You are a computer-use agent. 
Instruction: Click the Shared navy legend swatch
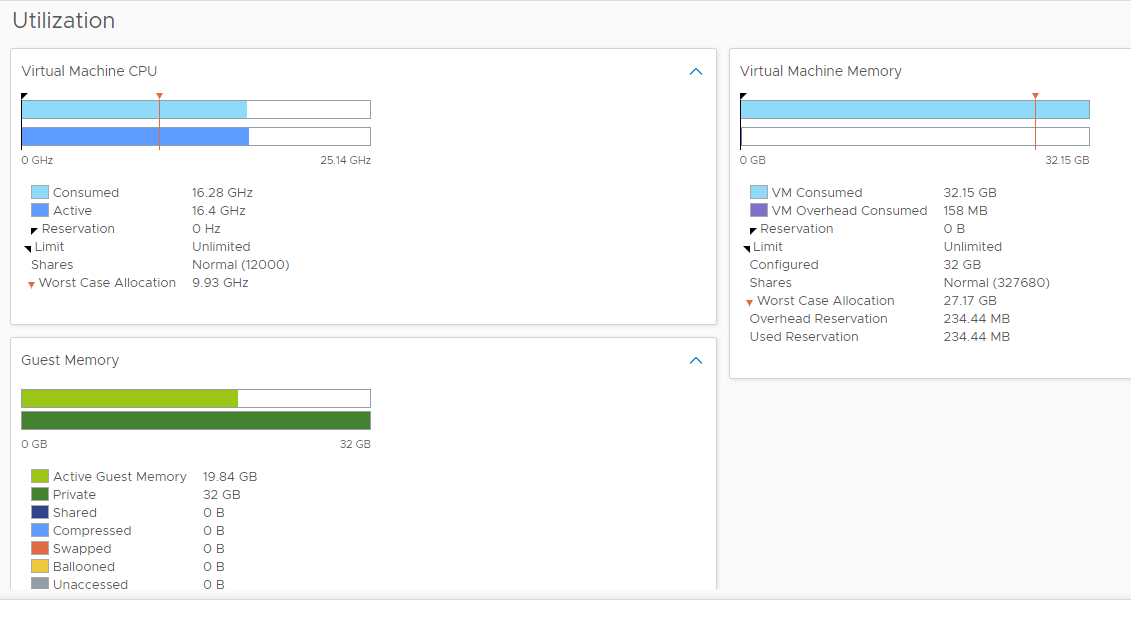coord(40,513)
